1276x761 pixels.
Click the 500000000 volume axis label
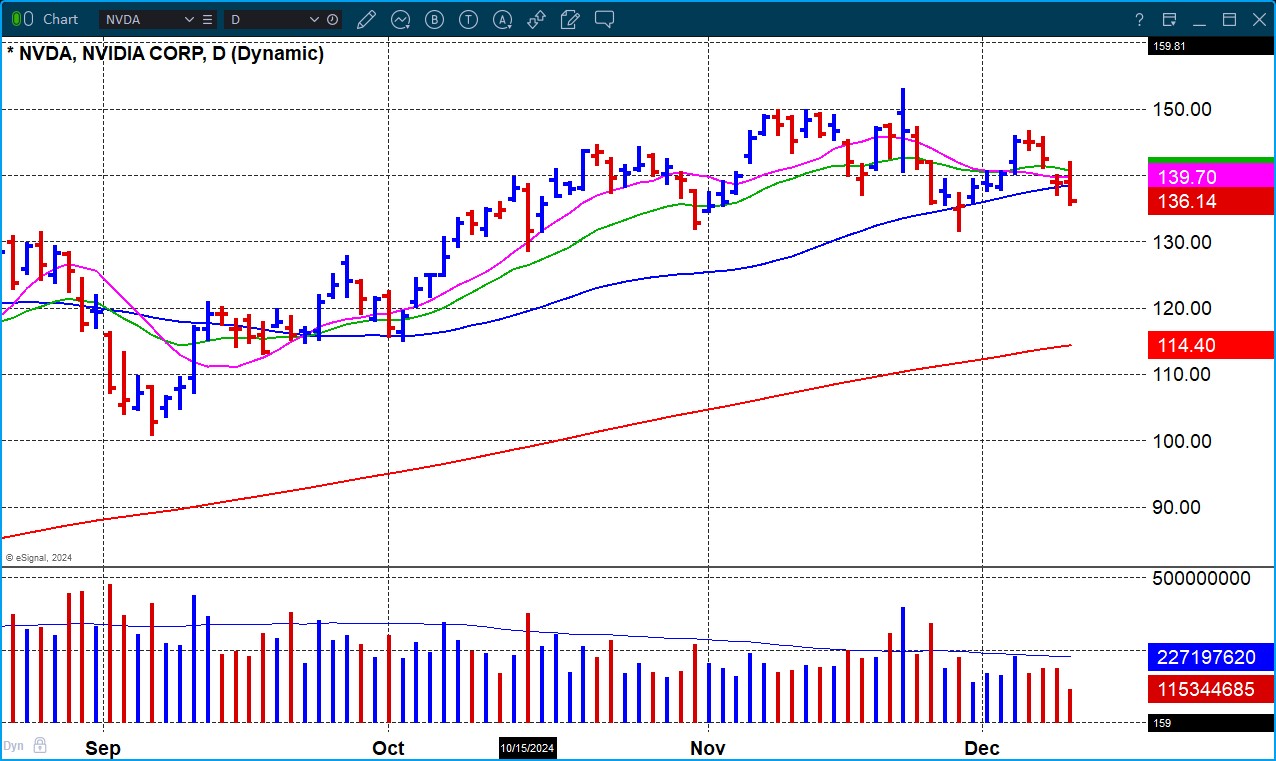coord(1202,578)
